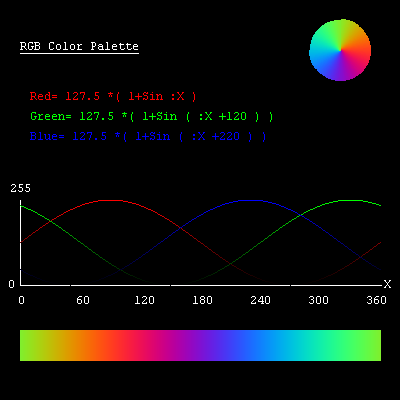This screenshot has height=400, width=400.
Task: Click the 60 x-axis label
Action: [83, 300]
